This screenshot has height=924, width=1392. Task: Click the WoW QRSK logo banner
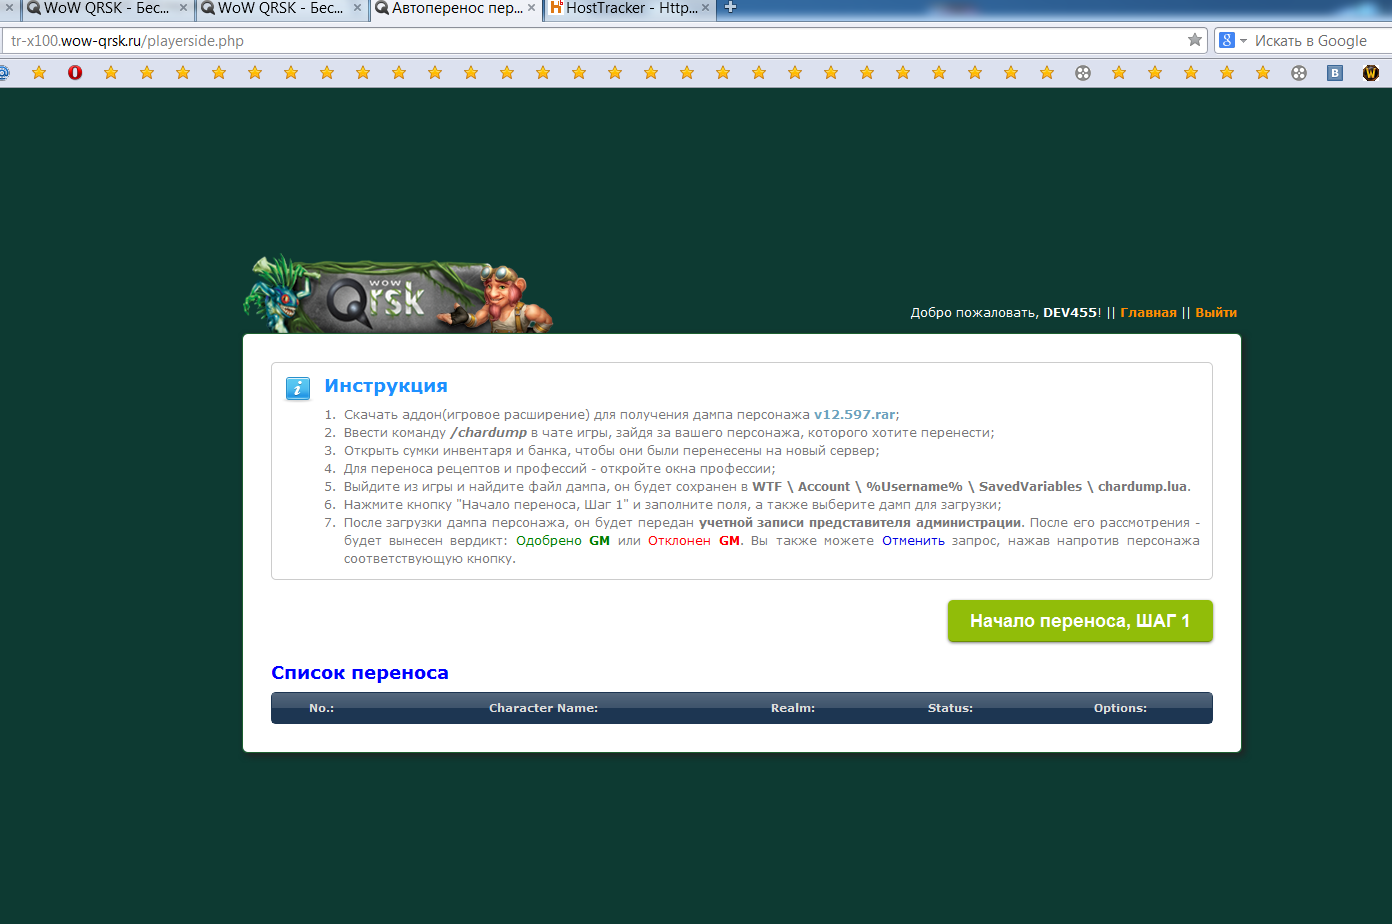pos(398,294)
